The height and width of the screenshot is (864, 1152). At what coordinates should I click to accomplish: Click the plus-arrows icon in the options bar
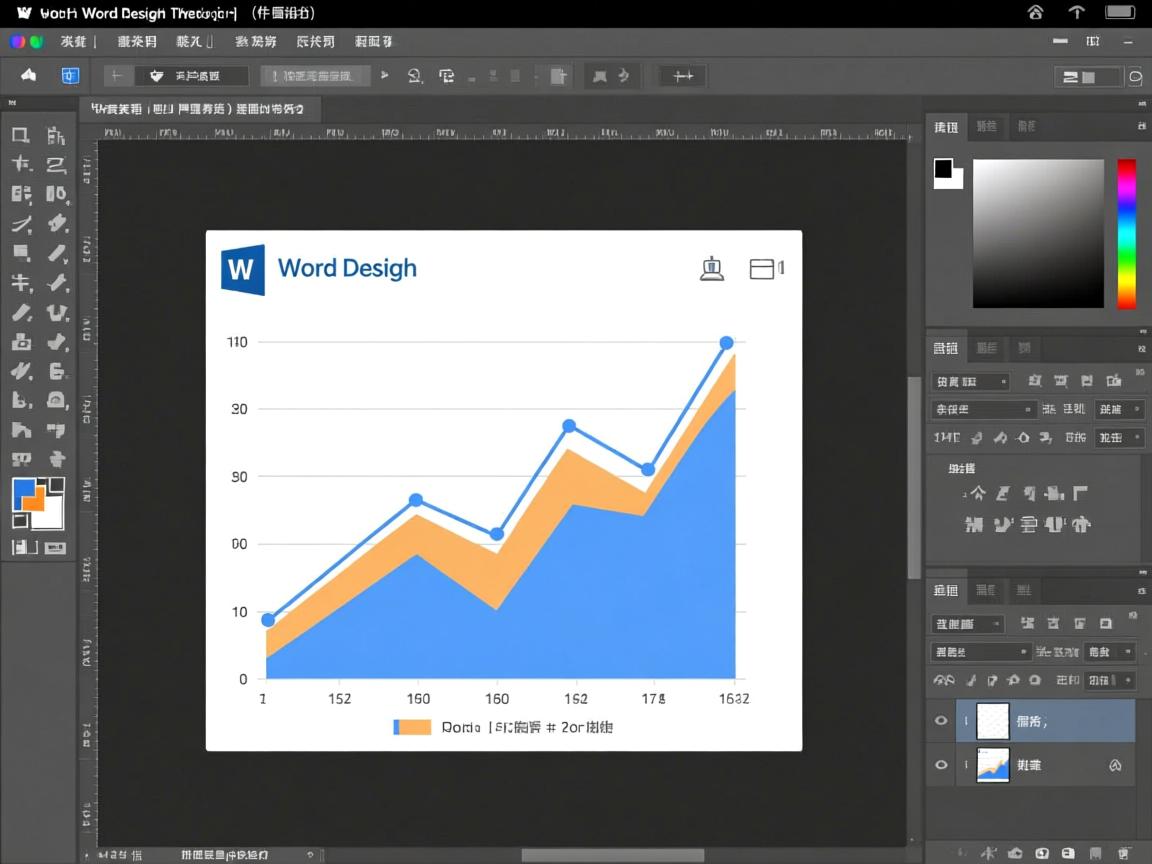click(683, 76)
